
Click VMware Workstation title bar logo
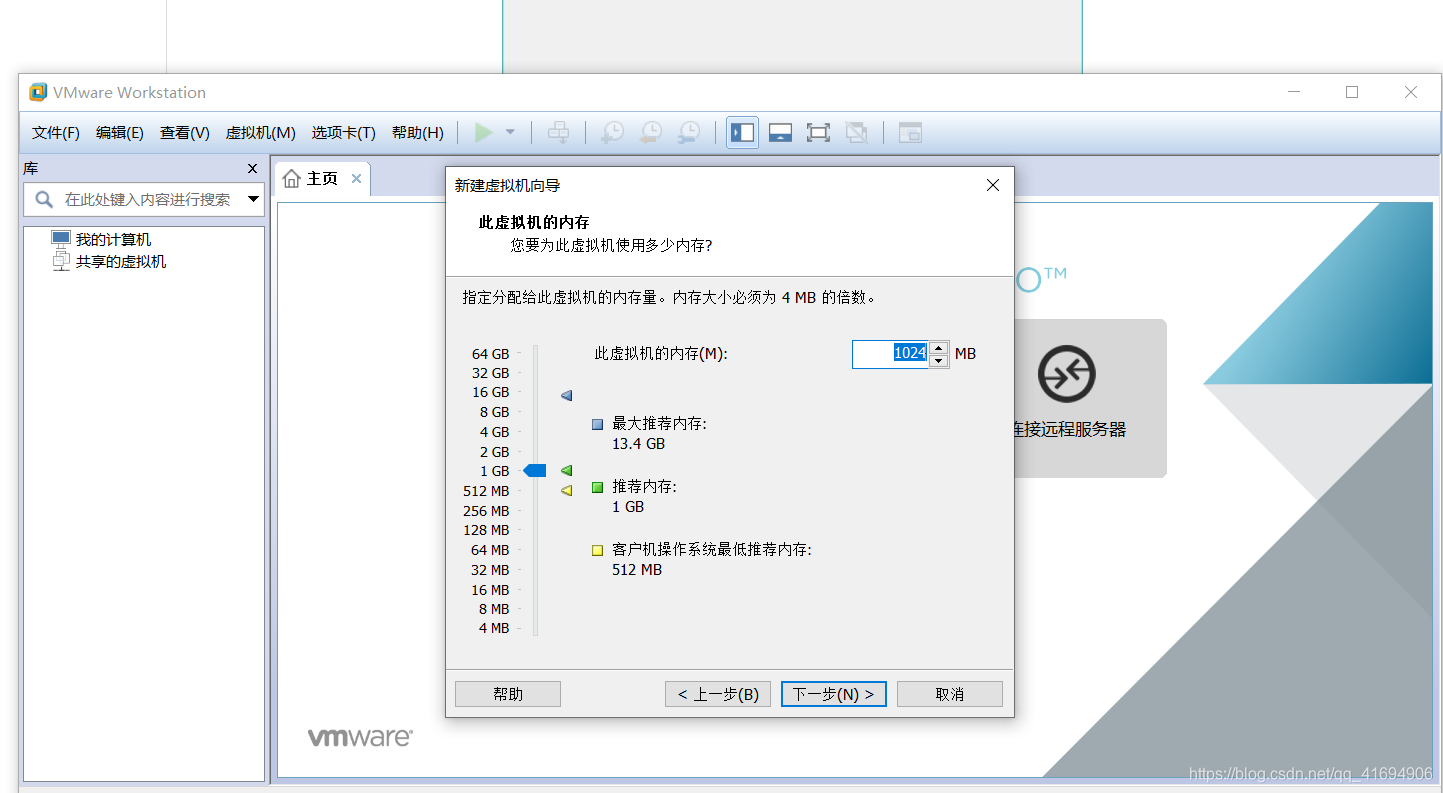[38, 92]
